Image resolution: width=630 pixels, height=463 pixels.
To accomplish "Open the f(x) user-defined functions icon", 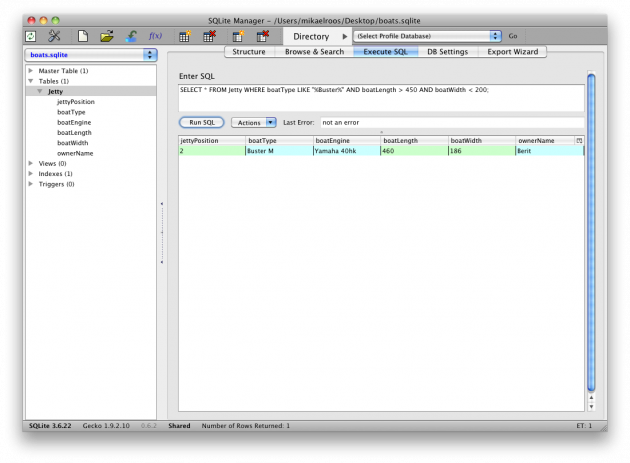I will pos(155,36).
